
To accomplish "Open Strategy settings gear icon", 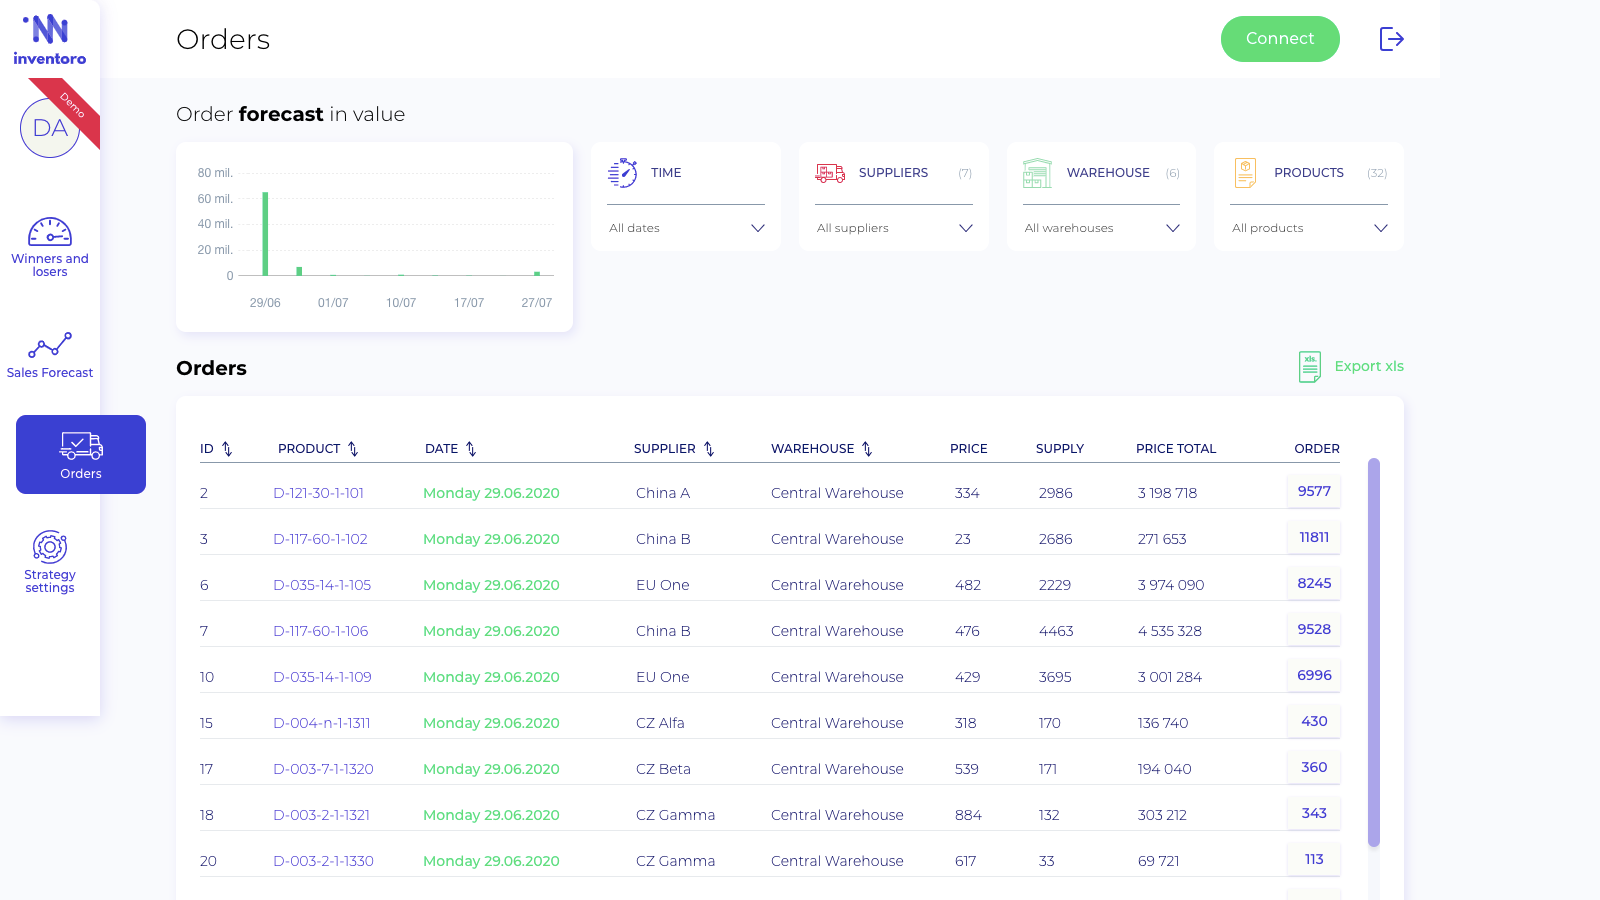I will 50,547.
